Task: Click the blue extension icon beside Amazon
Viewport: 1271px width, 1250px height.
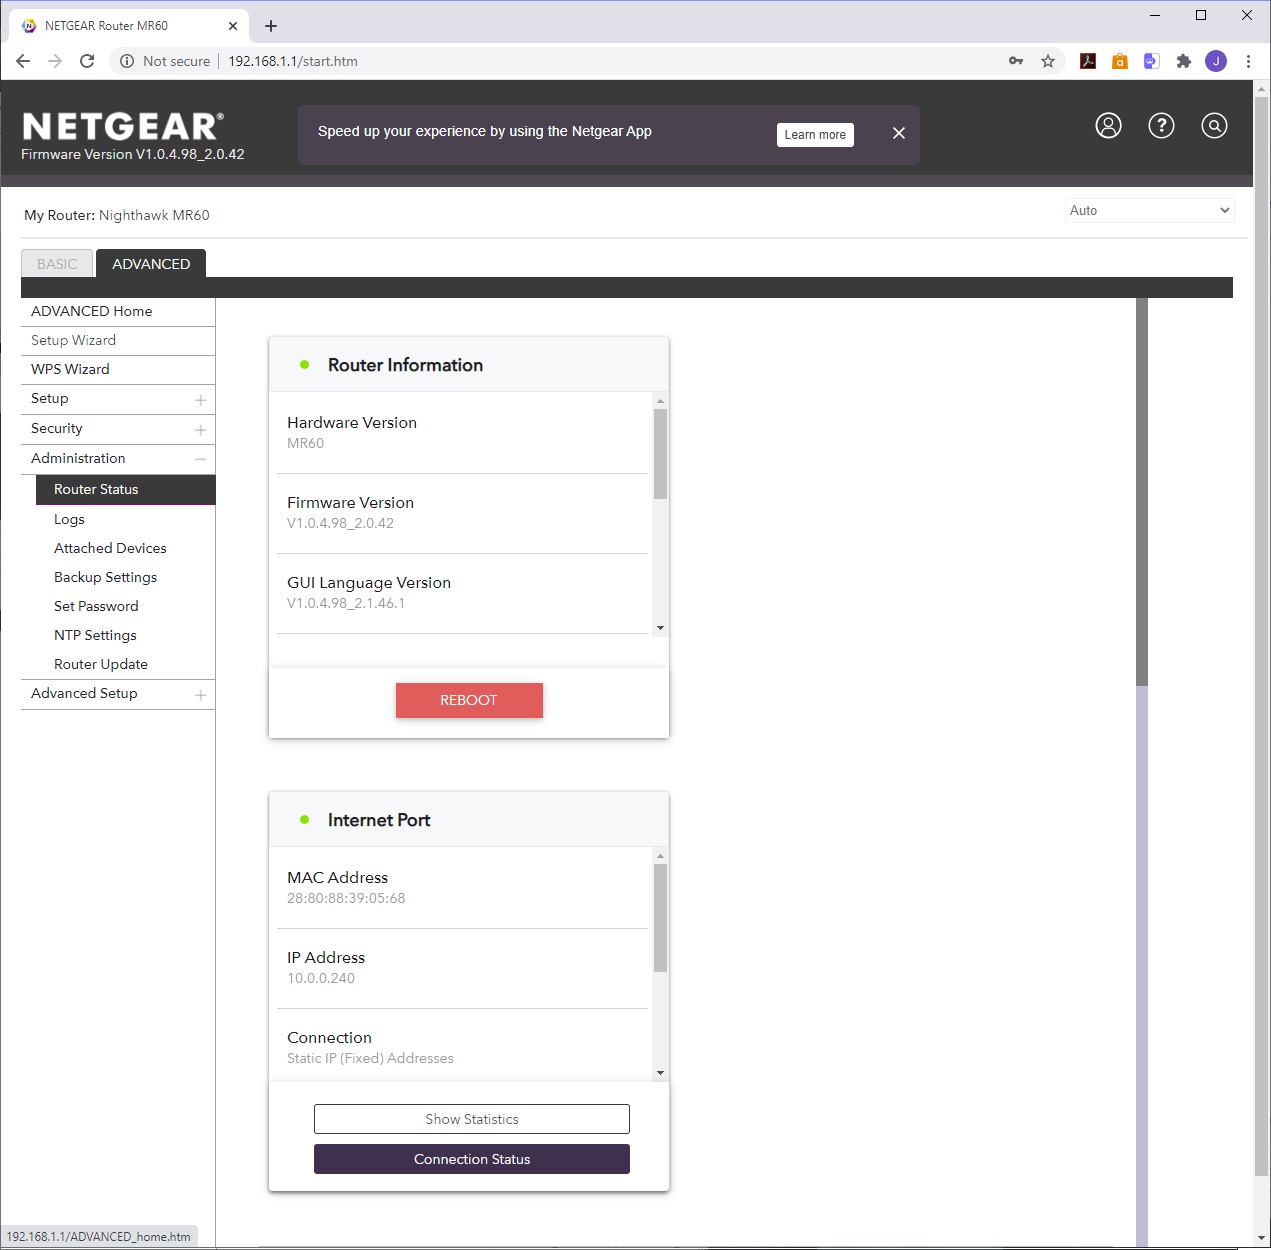Action: pyautogui.click(x=1152, y=61)
